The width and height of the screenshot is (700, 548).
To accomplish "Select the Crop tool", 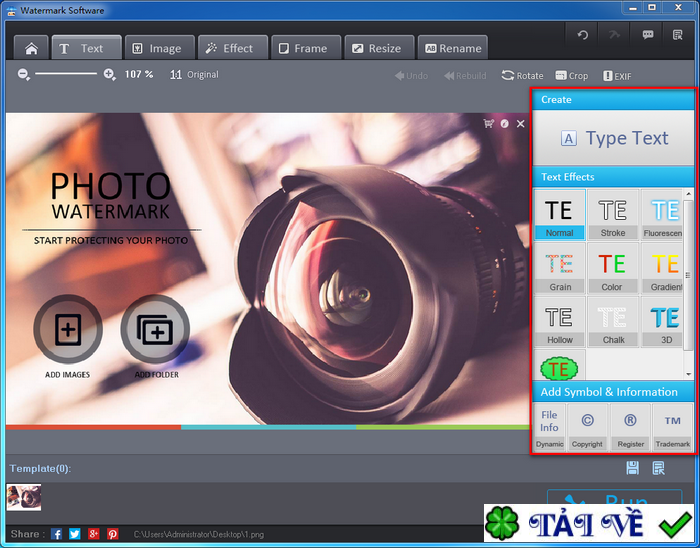I will pos(572,75).
